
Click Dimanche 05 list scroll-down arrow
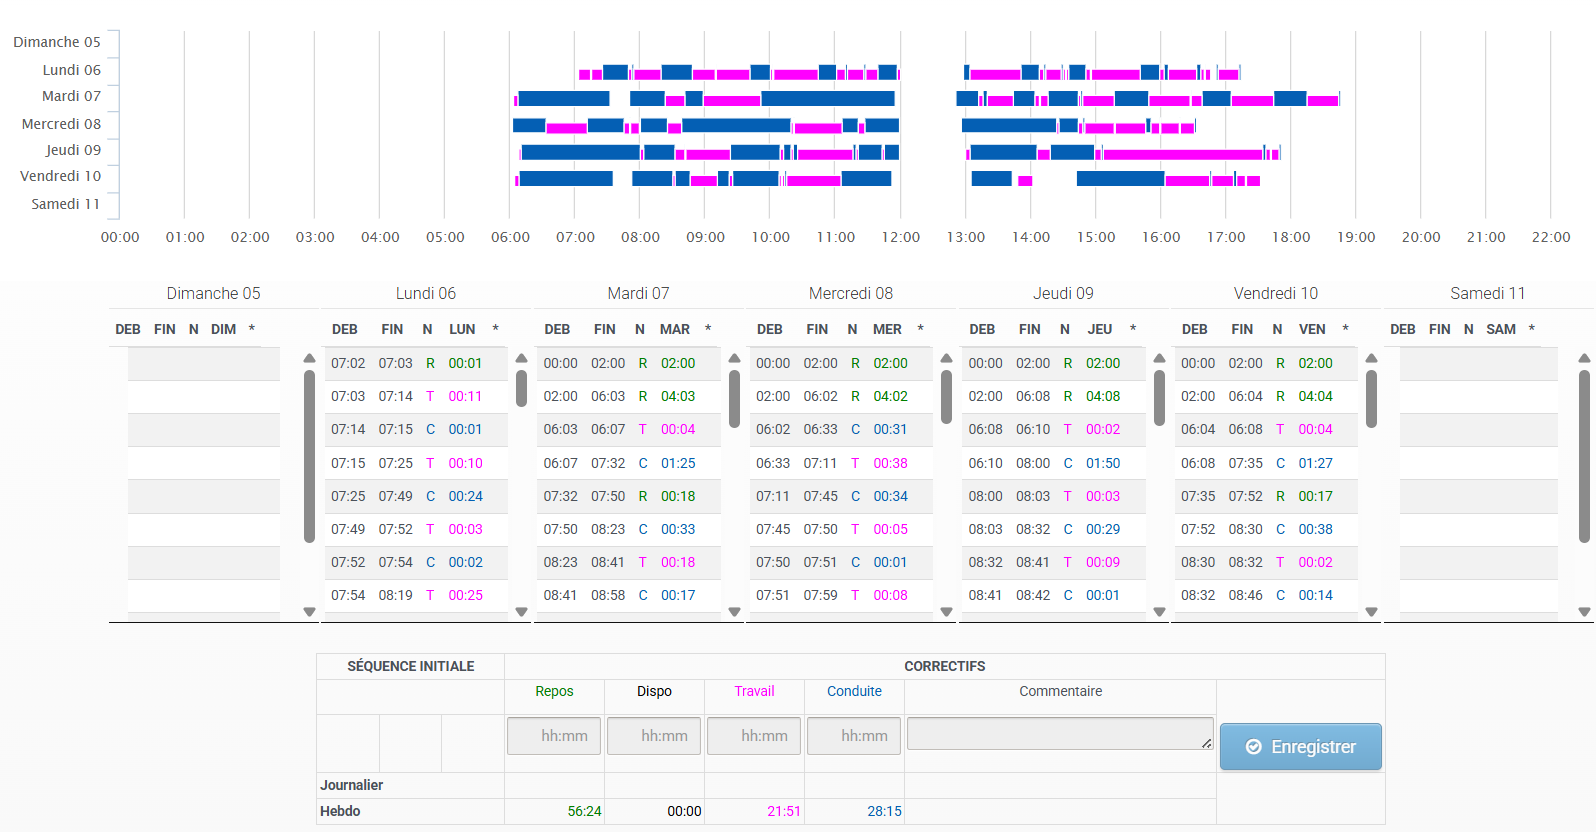[x=309, y=611]
